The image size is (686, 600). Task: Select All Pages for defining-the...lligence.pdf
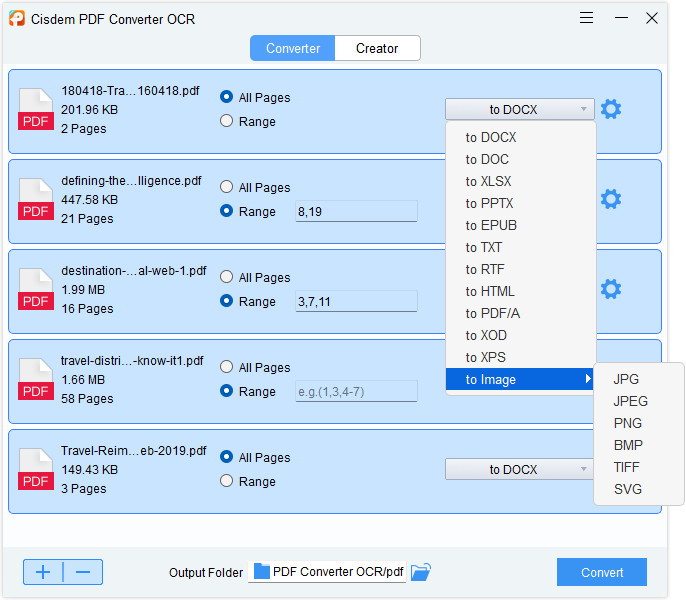(226, 187)
